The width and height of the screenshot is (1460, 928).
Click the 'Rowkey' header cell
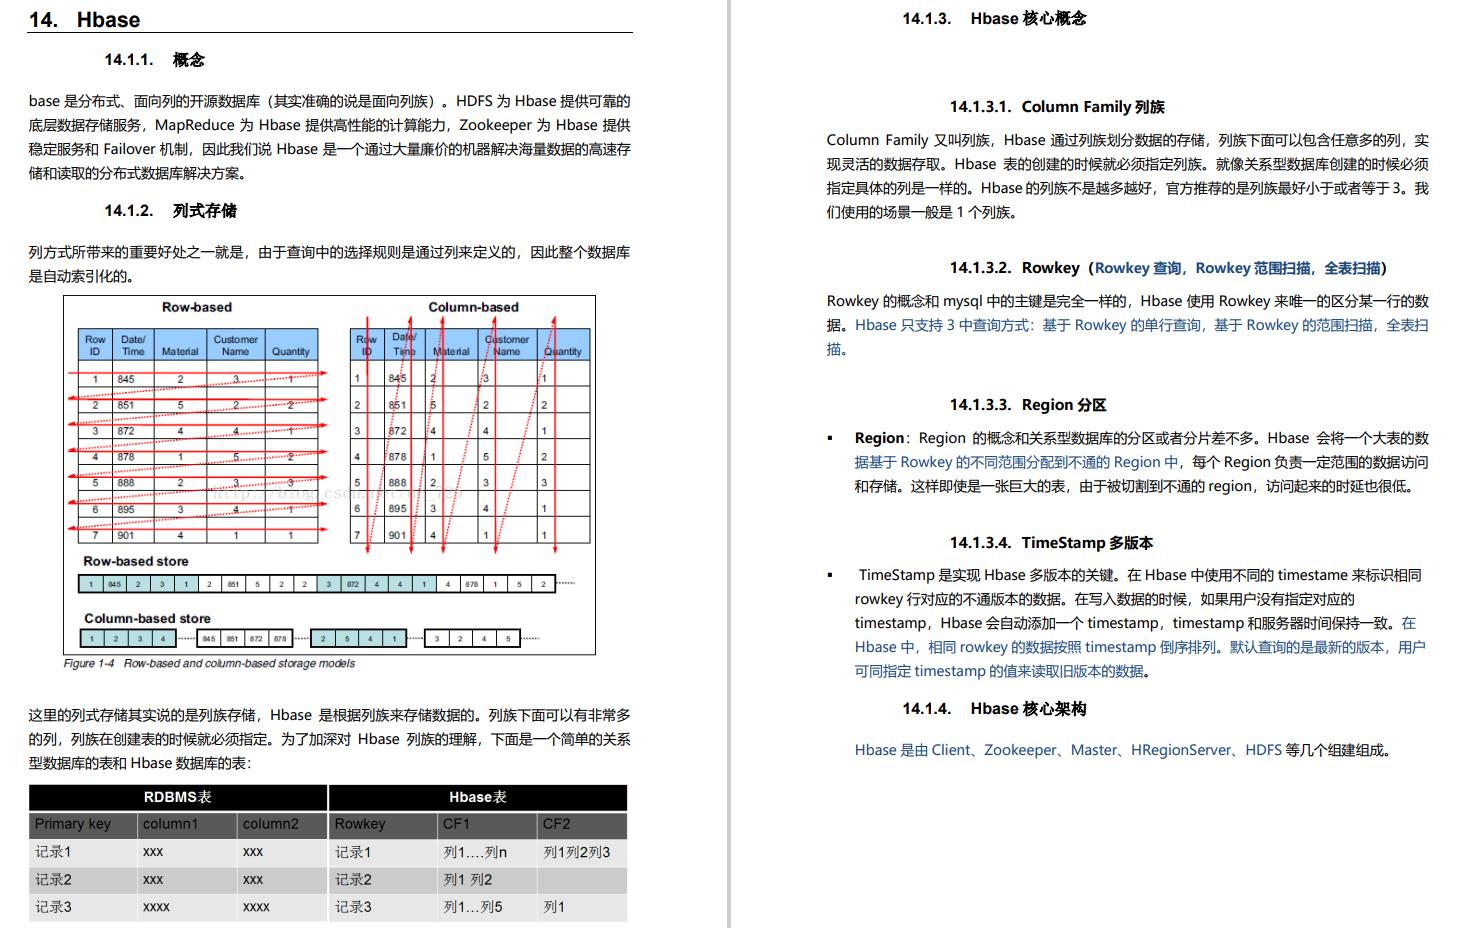click(x=383, y=825)
